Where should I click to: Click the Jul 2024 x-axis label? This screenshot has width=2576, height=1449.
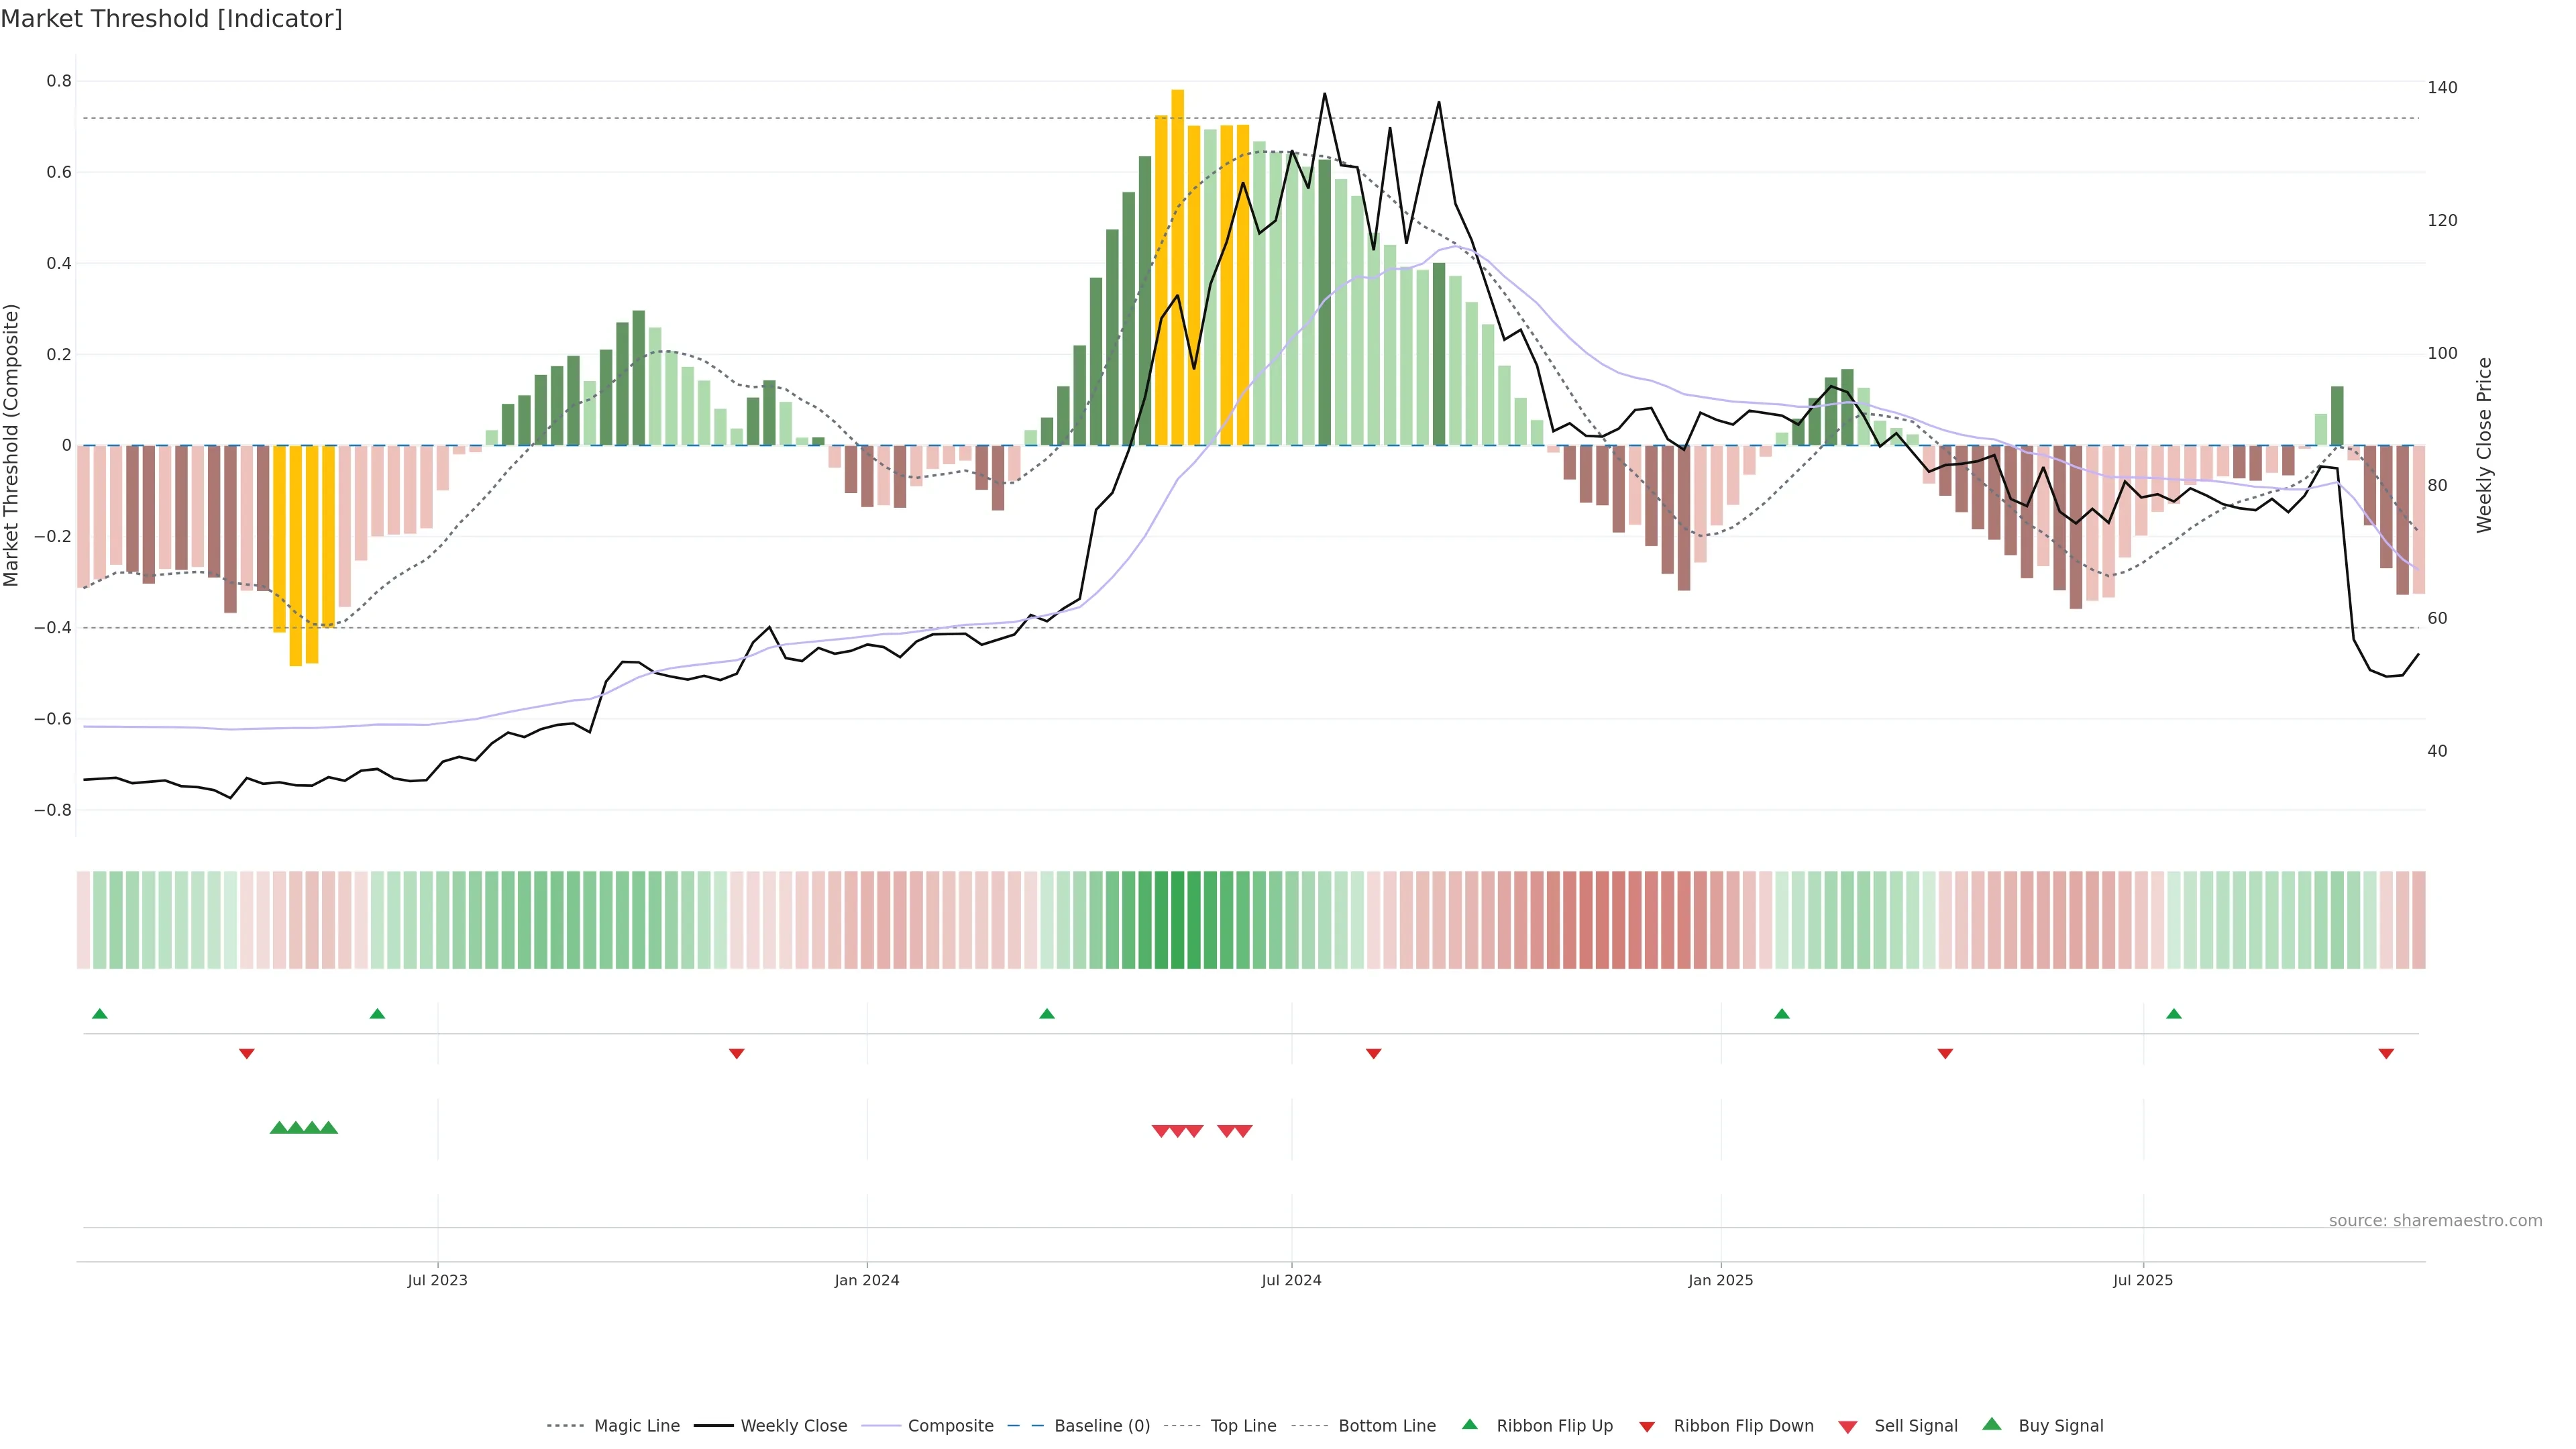coord(1291,1280)
